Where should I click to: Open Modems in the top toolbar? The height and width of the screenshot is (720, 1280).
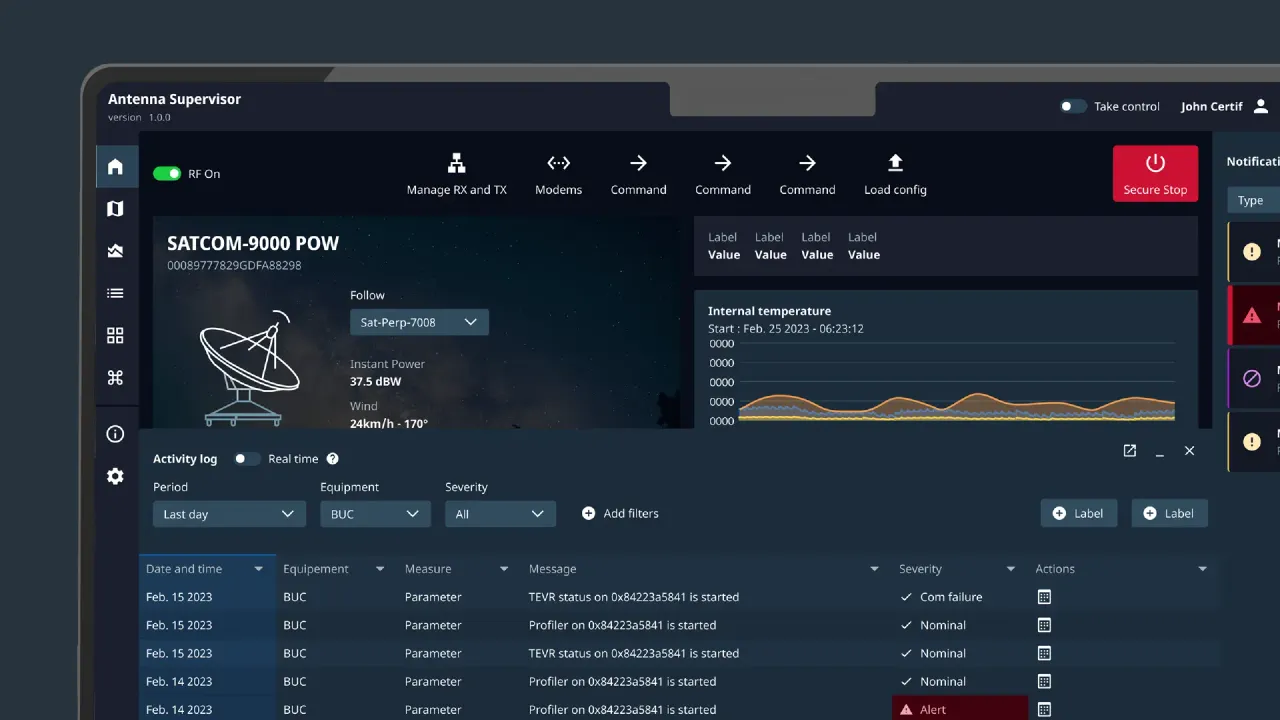coord(558,174)
